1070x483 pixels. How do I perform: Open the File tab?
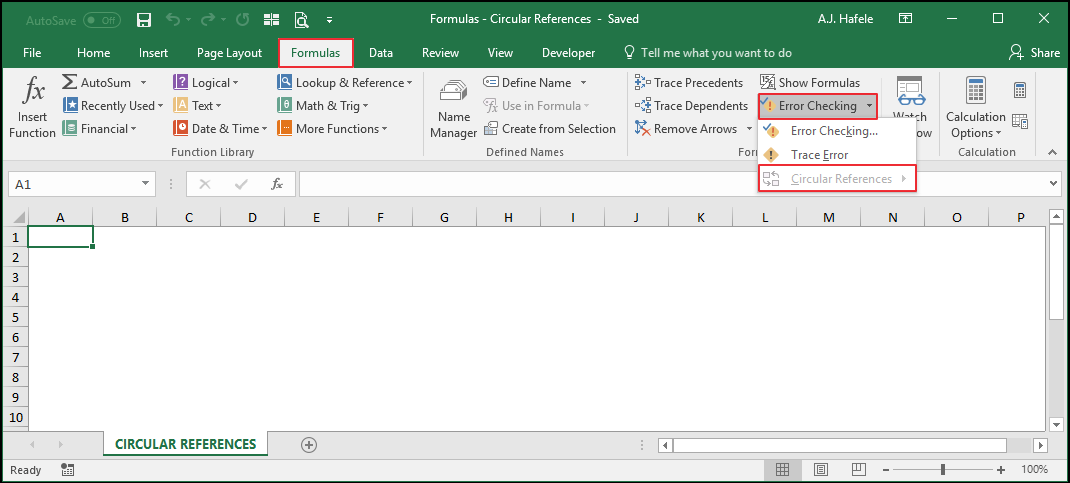click(x=32, y=53)
